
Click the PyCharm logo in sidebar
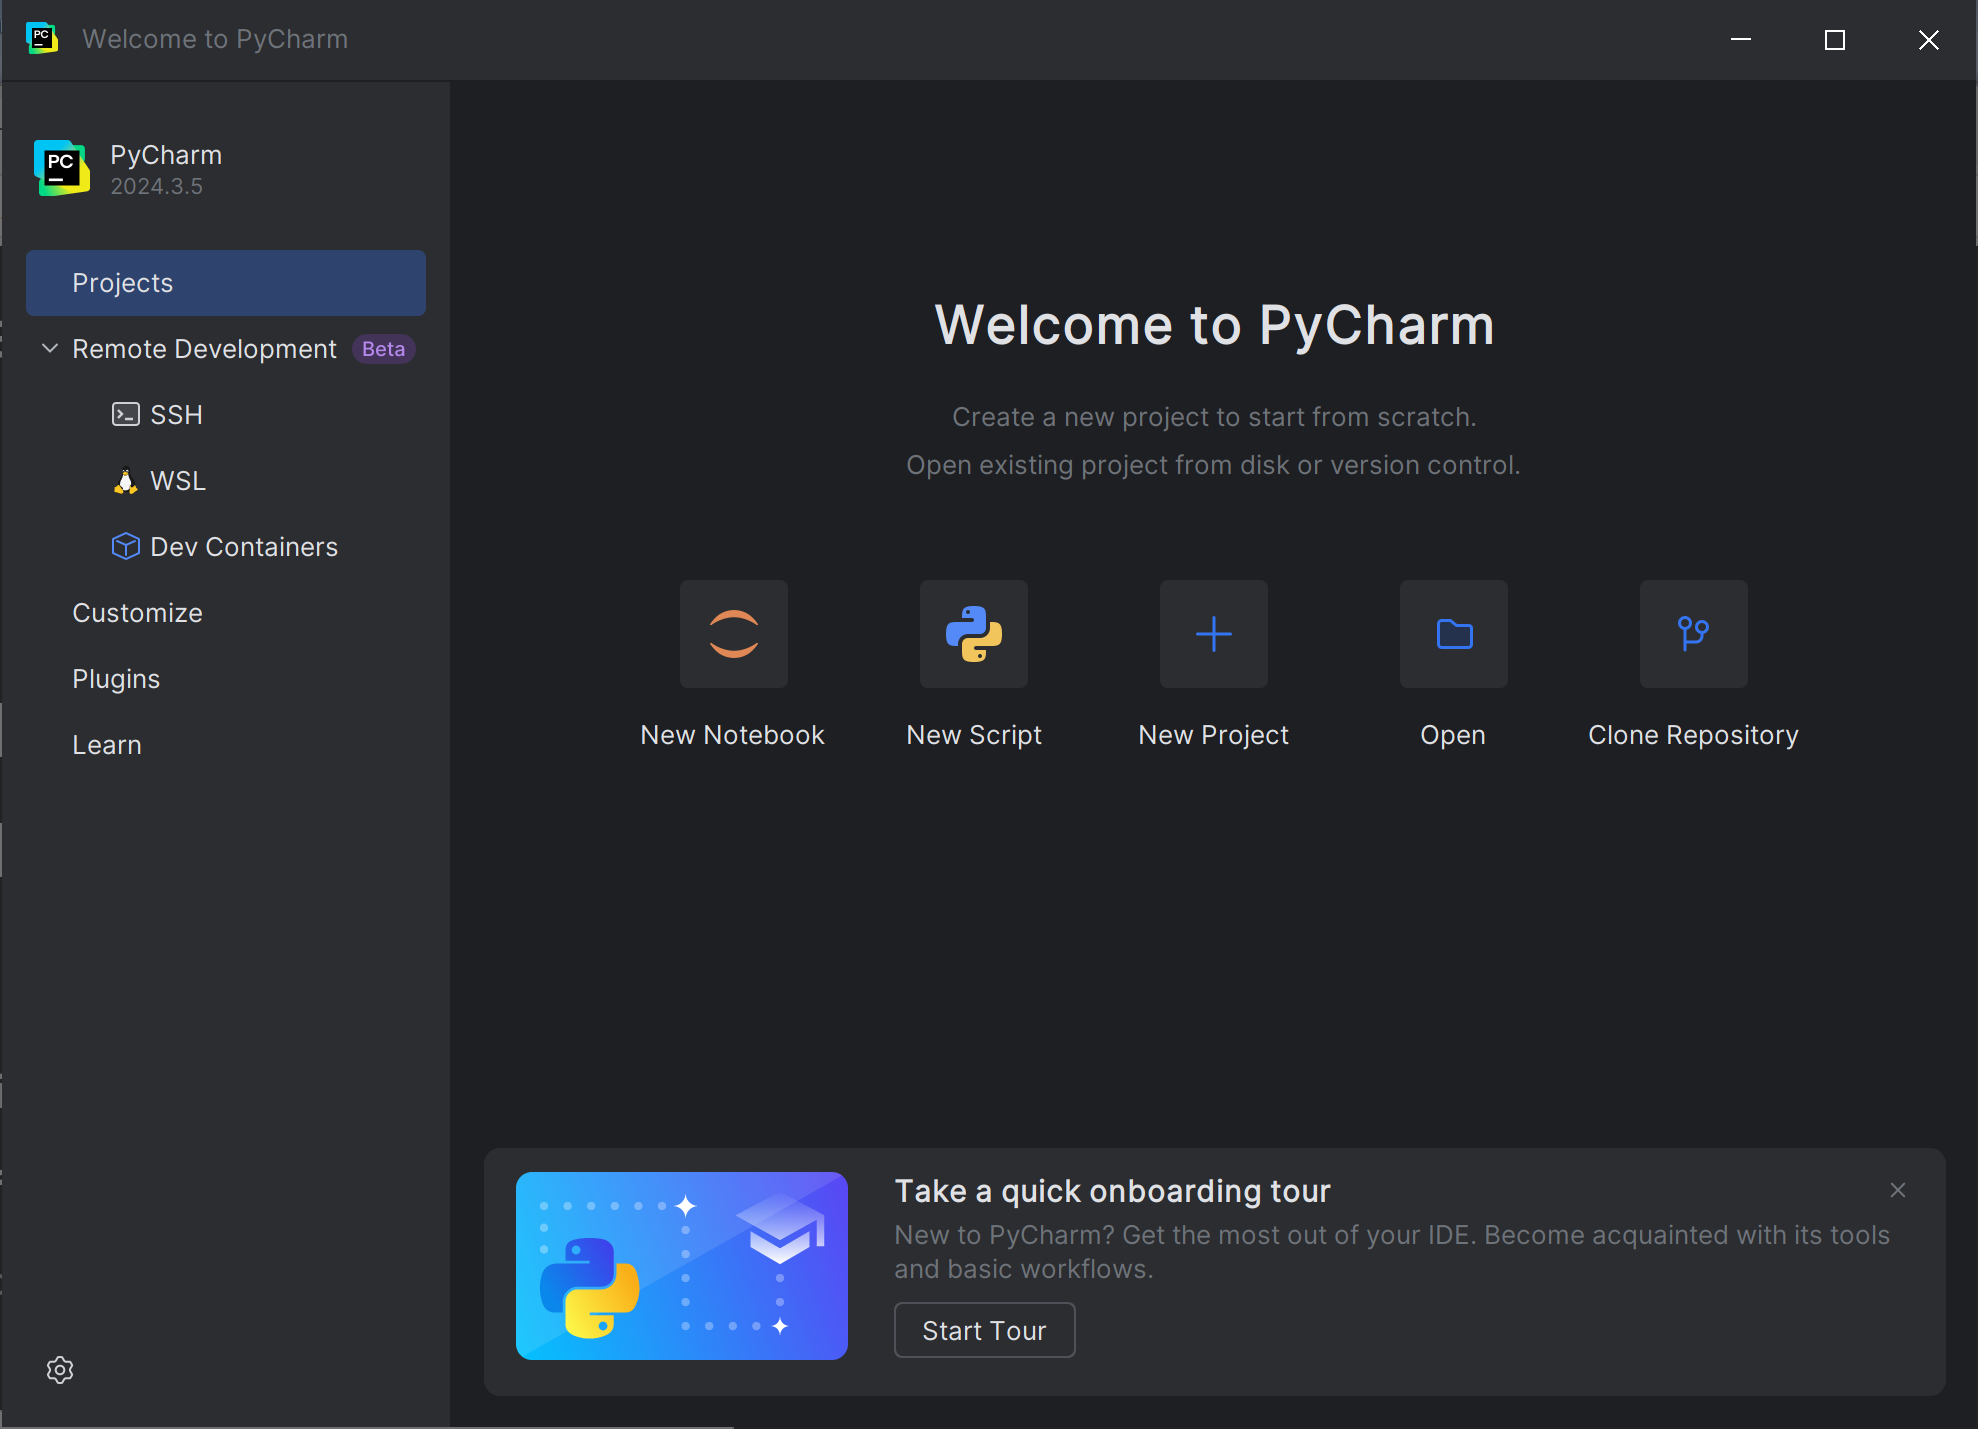62,168
